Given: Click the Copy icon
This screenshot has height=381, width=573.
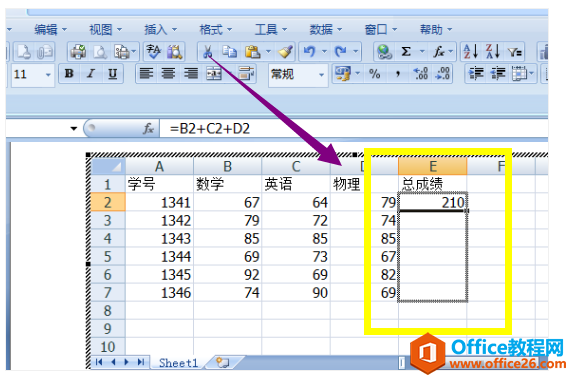Looking at the screenshot, I should pyautogui.click(x=230, y=52).
